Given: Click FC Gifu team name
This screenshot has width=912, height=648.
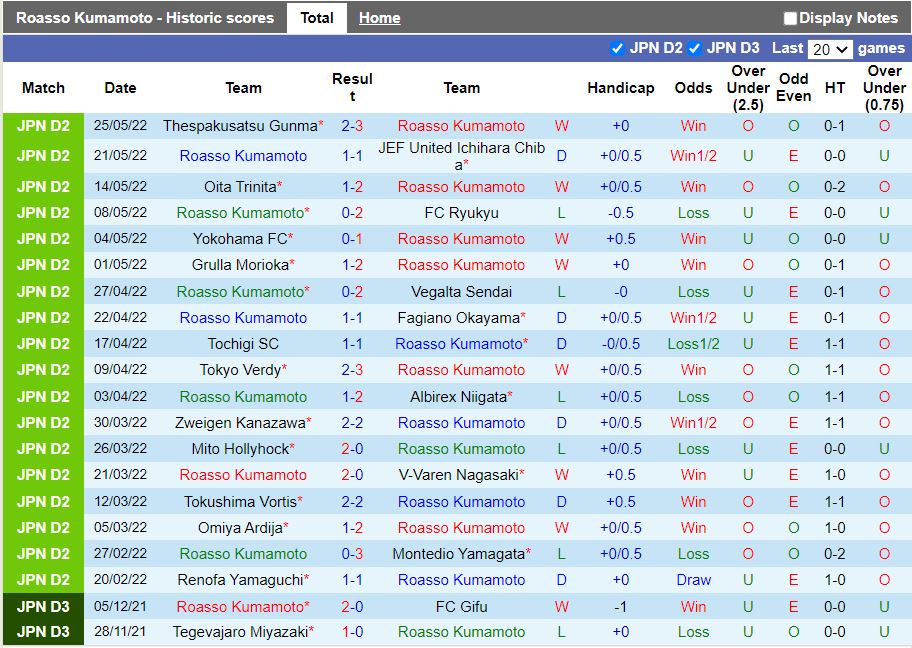Looking at the screenshot, I should (461, 607).
